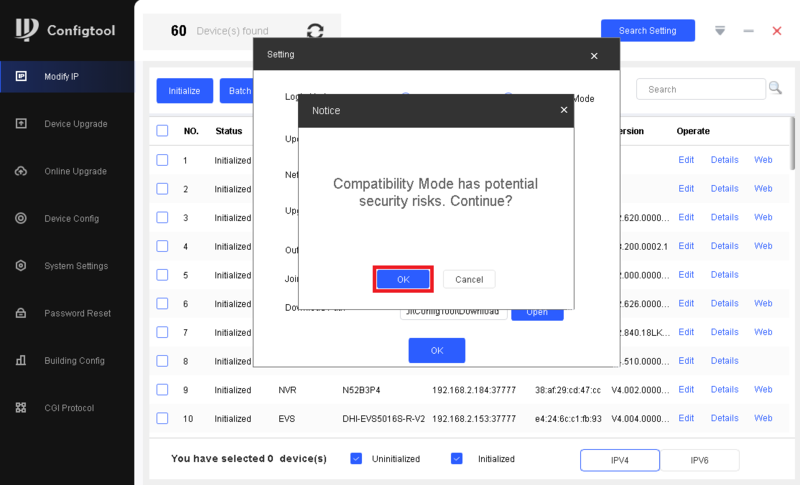800x485 pixels.
Task: Tick the select-all checkbox in table header
Action: click(x=162, y=131)
